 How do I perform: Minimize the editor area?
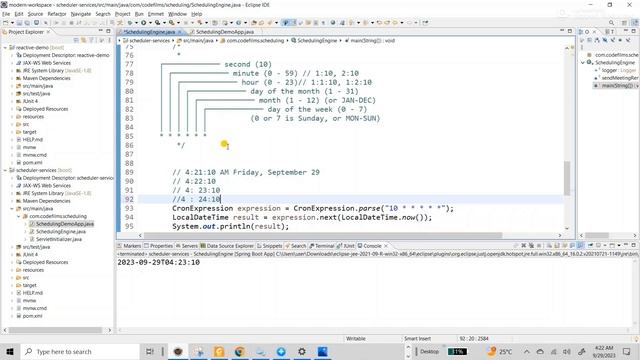(562, 31)
